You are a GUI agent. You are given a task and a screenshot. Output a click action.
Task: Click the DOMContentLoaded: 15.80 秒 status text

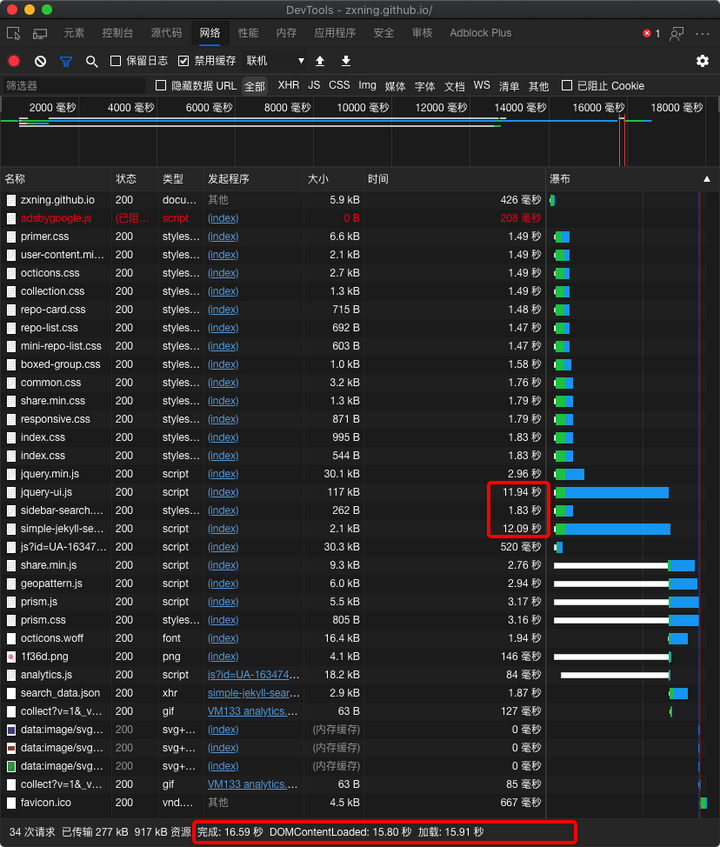(x=340, y=832)
